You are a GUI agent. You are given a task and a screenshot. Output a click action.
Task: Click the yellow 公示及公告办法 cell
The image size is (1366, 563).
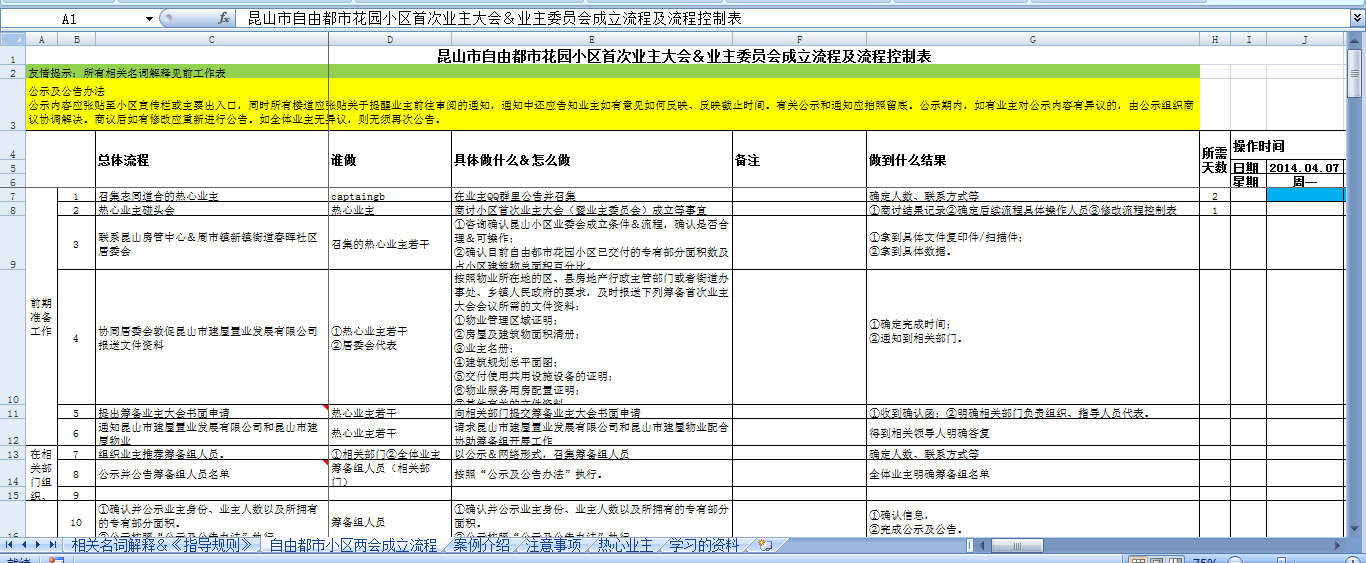point(612,106)
